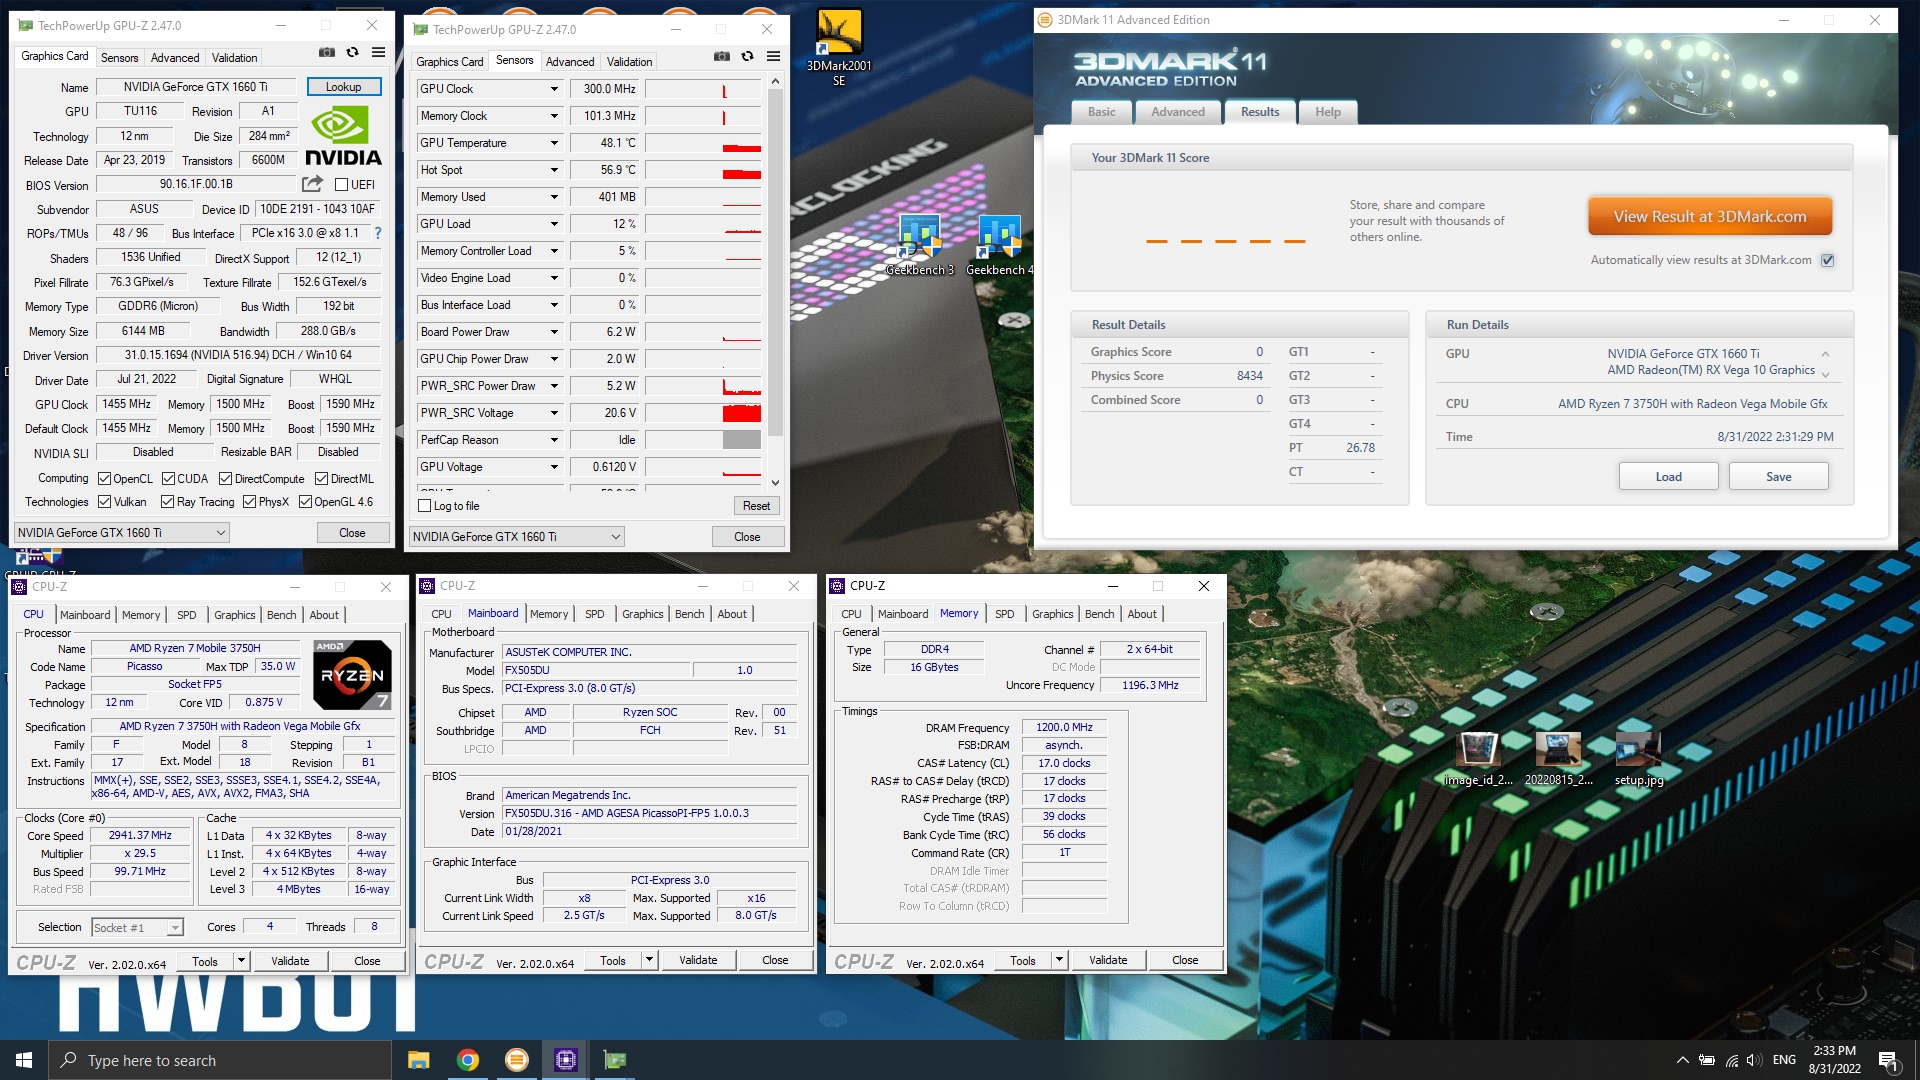1920x1080 pixels.
Task: Click the camera icon in GPU-Z Sensors window
Action: (x=722, y=57)
